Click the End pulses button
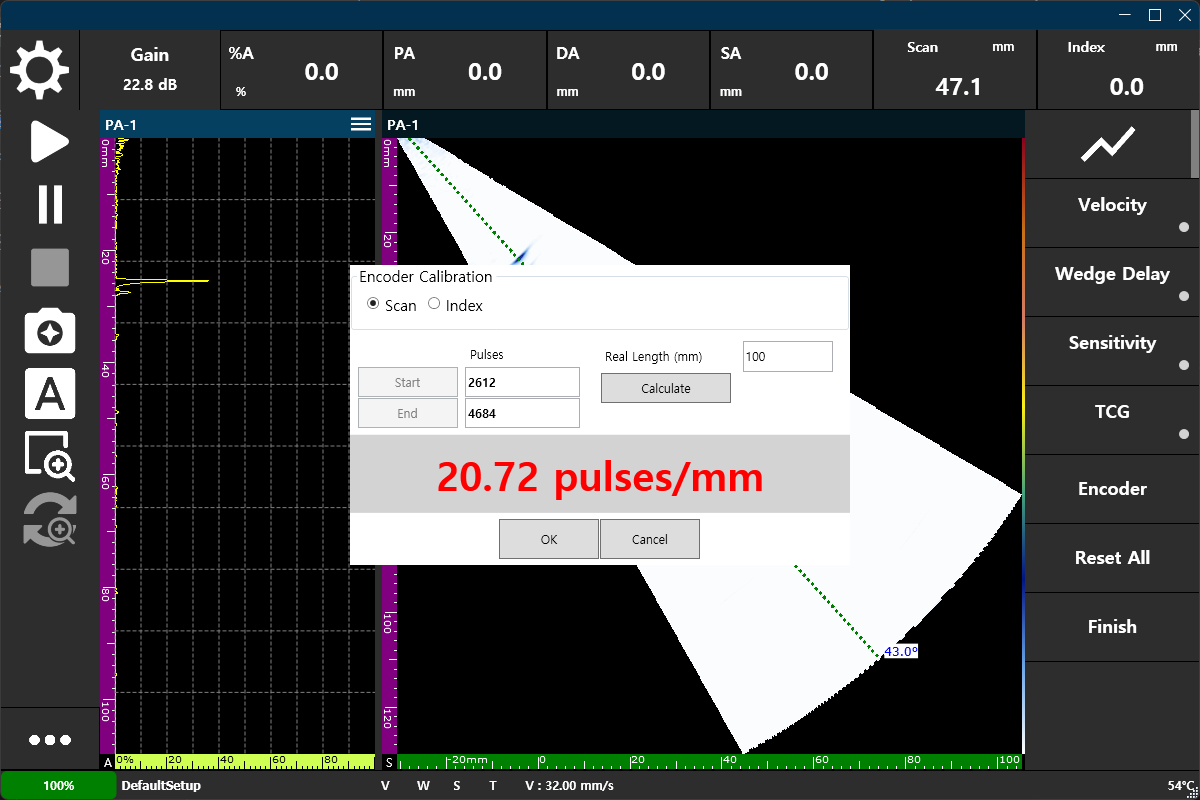Viewport: 1200px width, 800px height. [x=408, y=414]
